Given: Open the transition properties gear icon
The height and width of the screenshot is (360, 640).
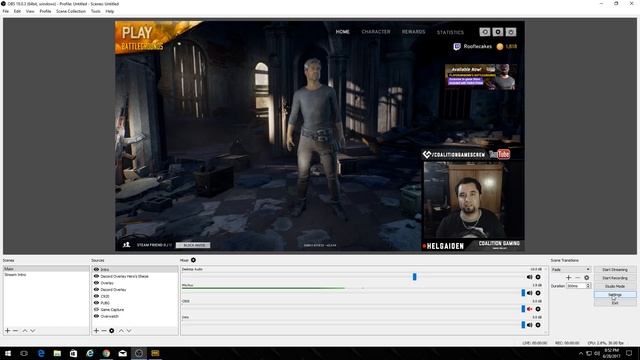Looking at the screenshot, I should [x=587, y=278].
